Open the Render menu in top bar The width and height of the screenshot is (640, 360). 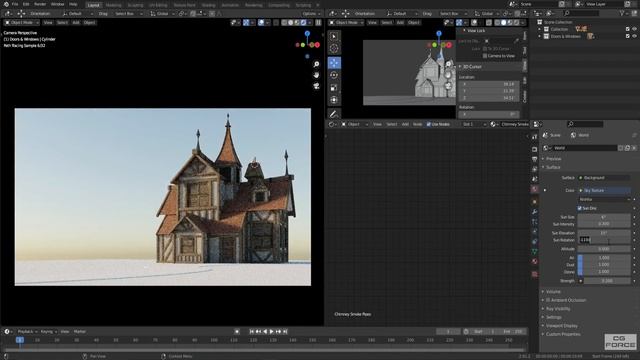click(40, 4)
